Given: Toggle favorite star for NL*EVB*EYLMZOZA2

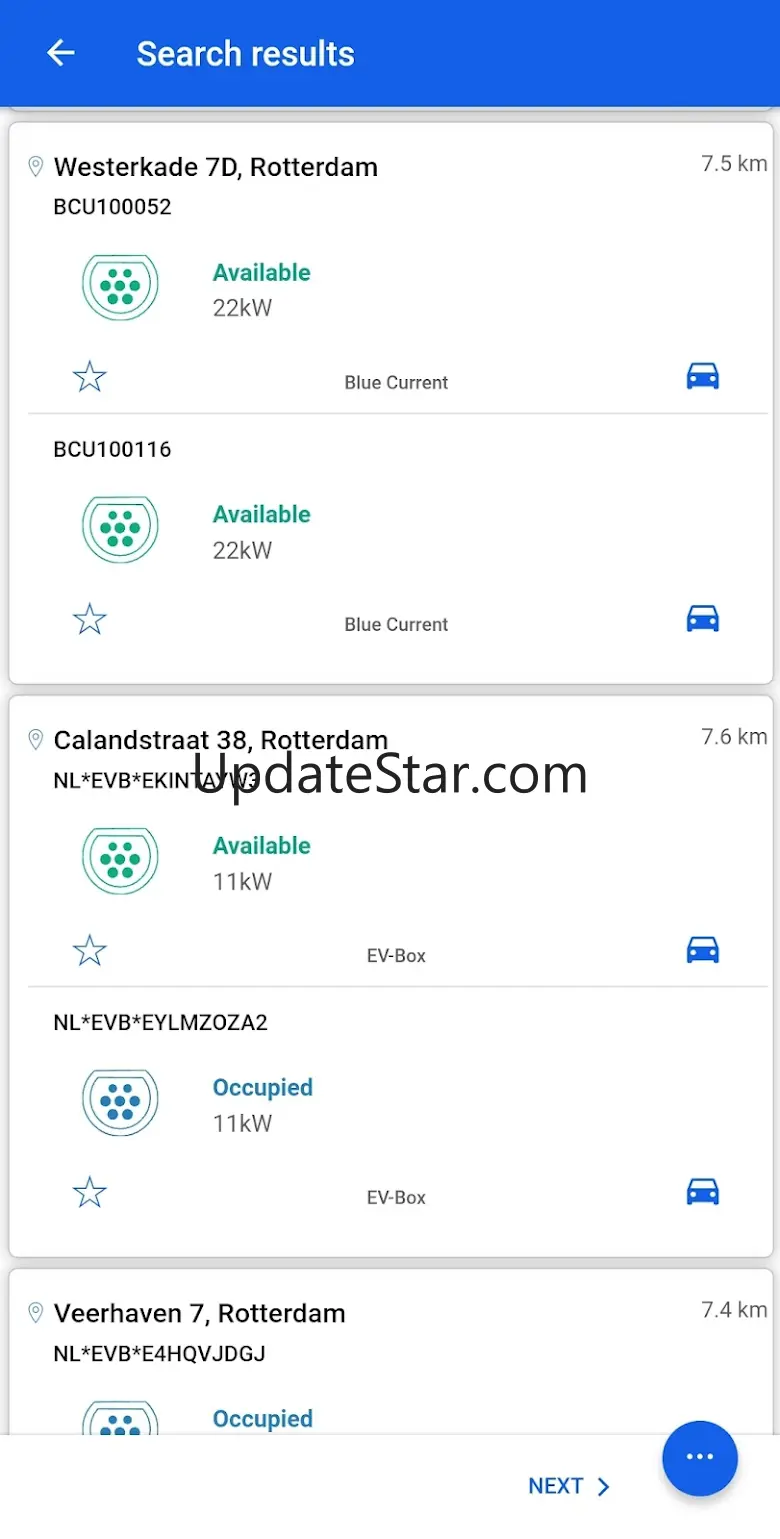Looking at the screenshot, I should click(x=90, y=1192).
